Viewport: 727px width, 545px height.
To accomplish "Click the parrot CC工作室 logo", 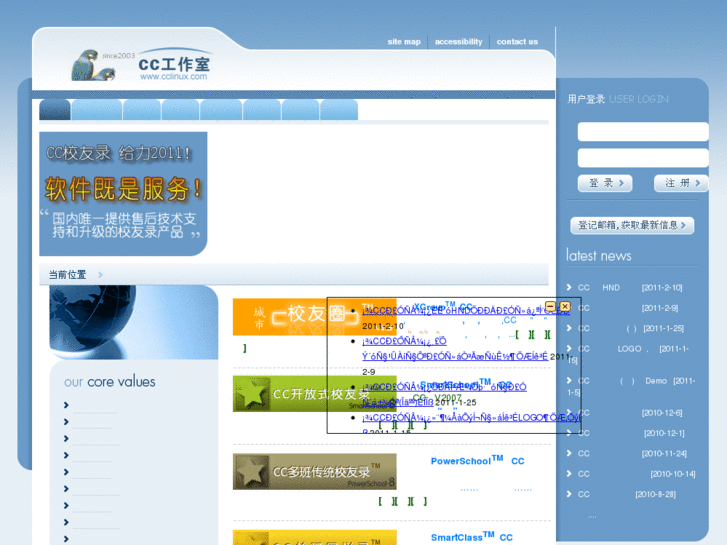I will [x=141, y=64].
